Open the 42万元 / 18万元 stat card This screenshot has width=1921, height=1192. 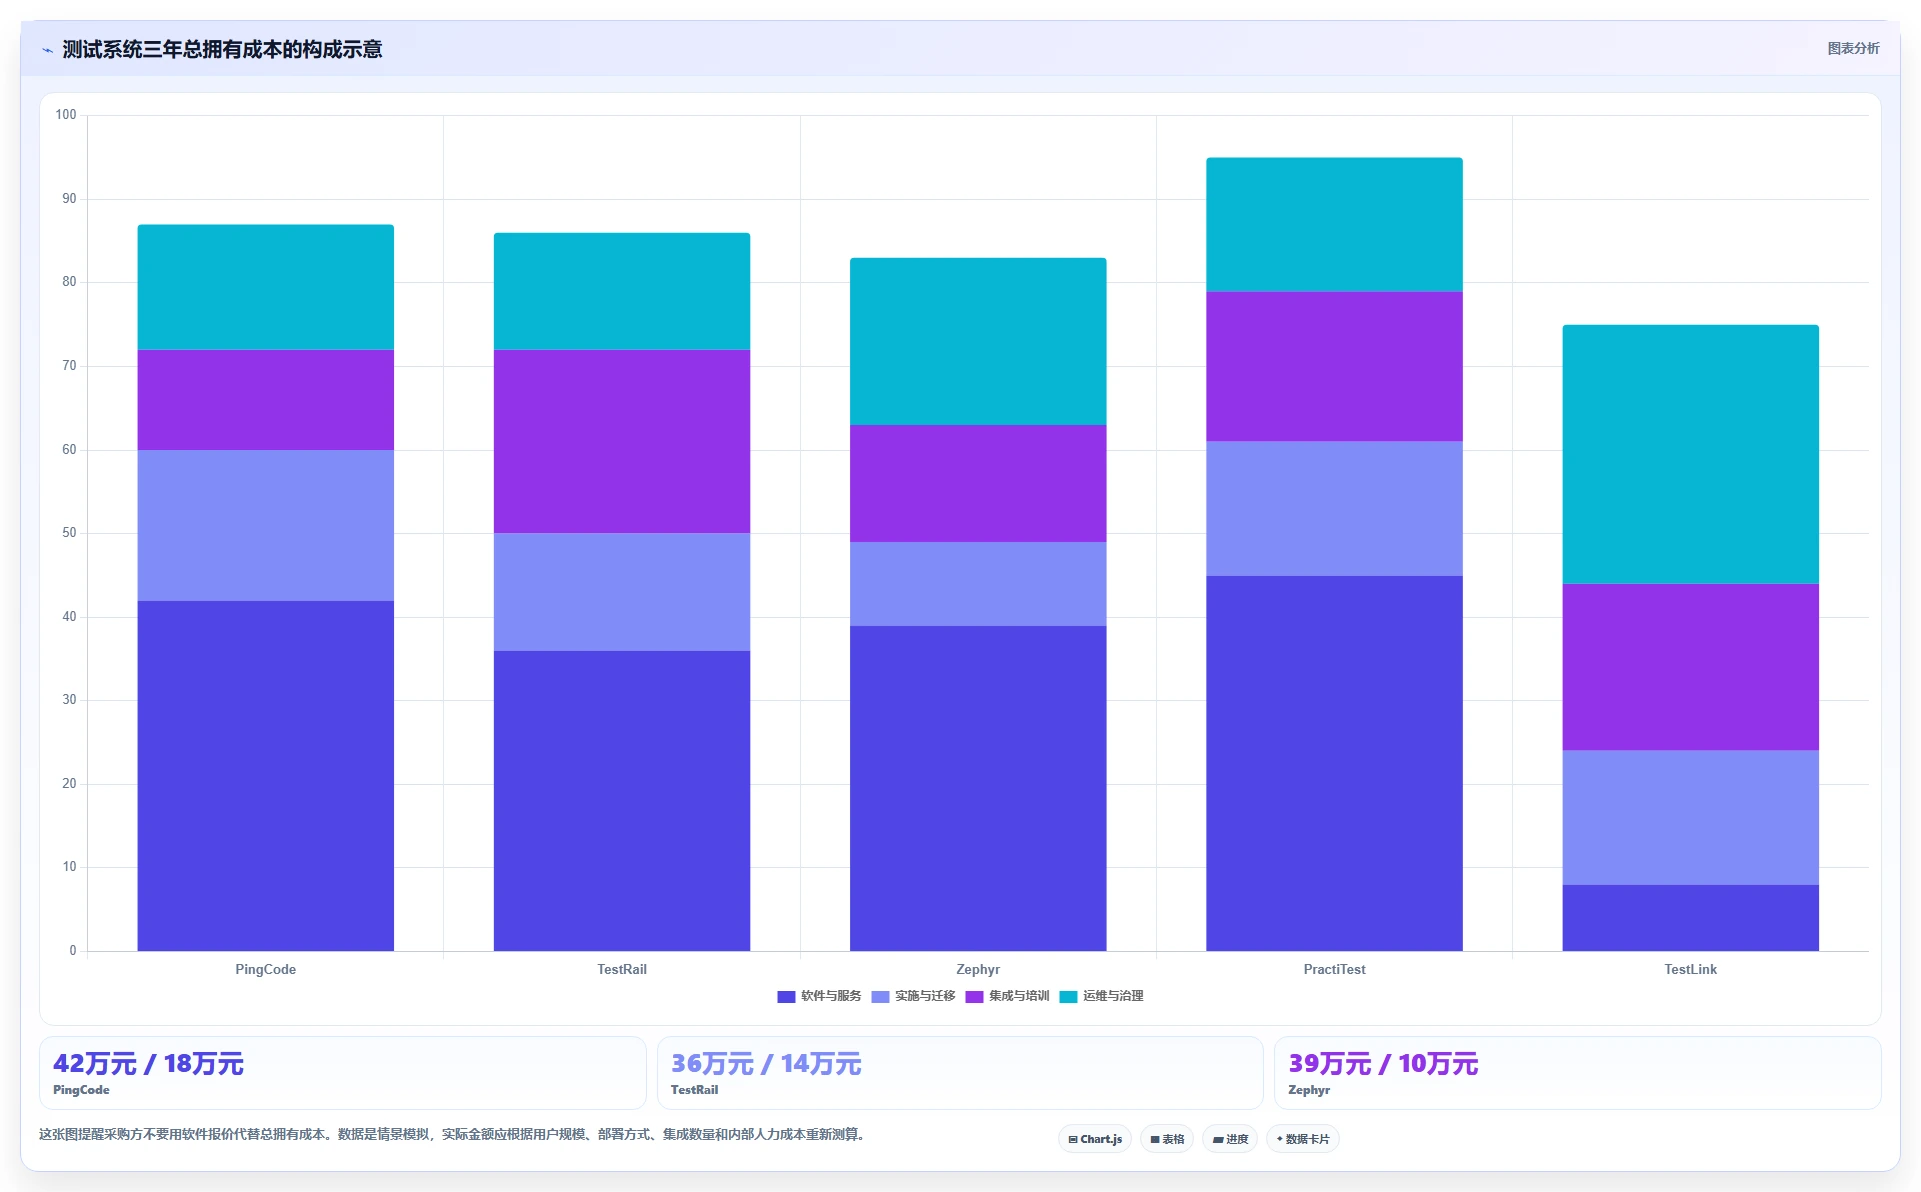[342, 1073]
